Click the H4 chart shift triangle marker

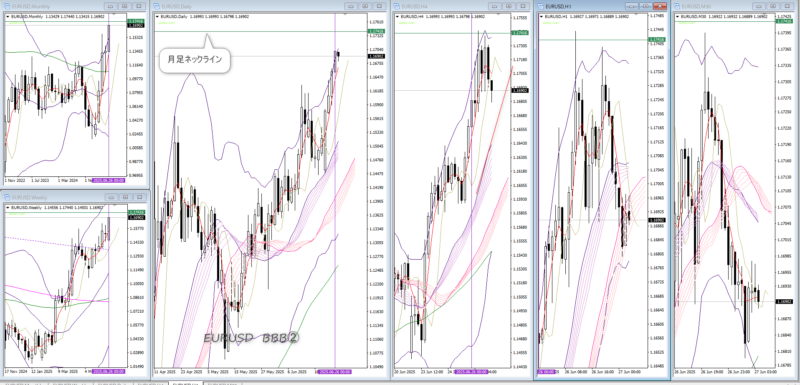click(497, 14)
